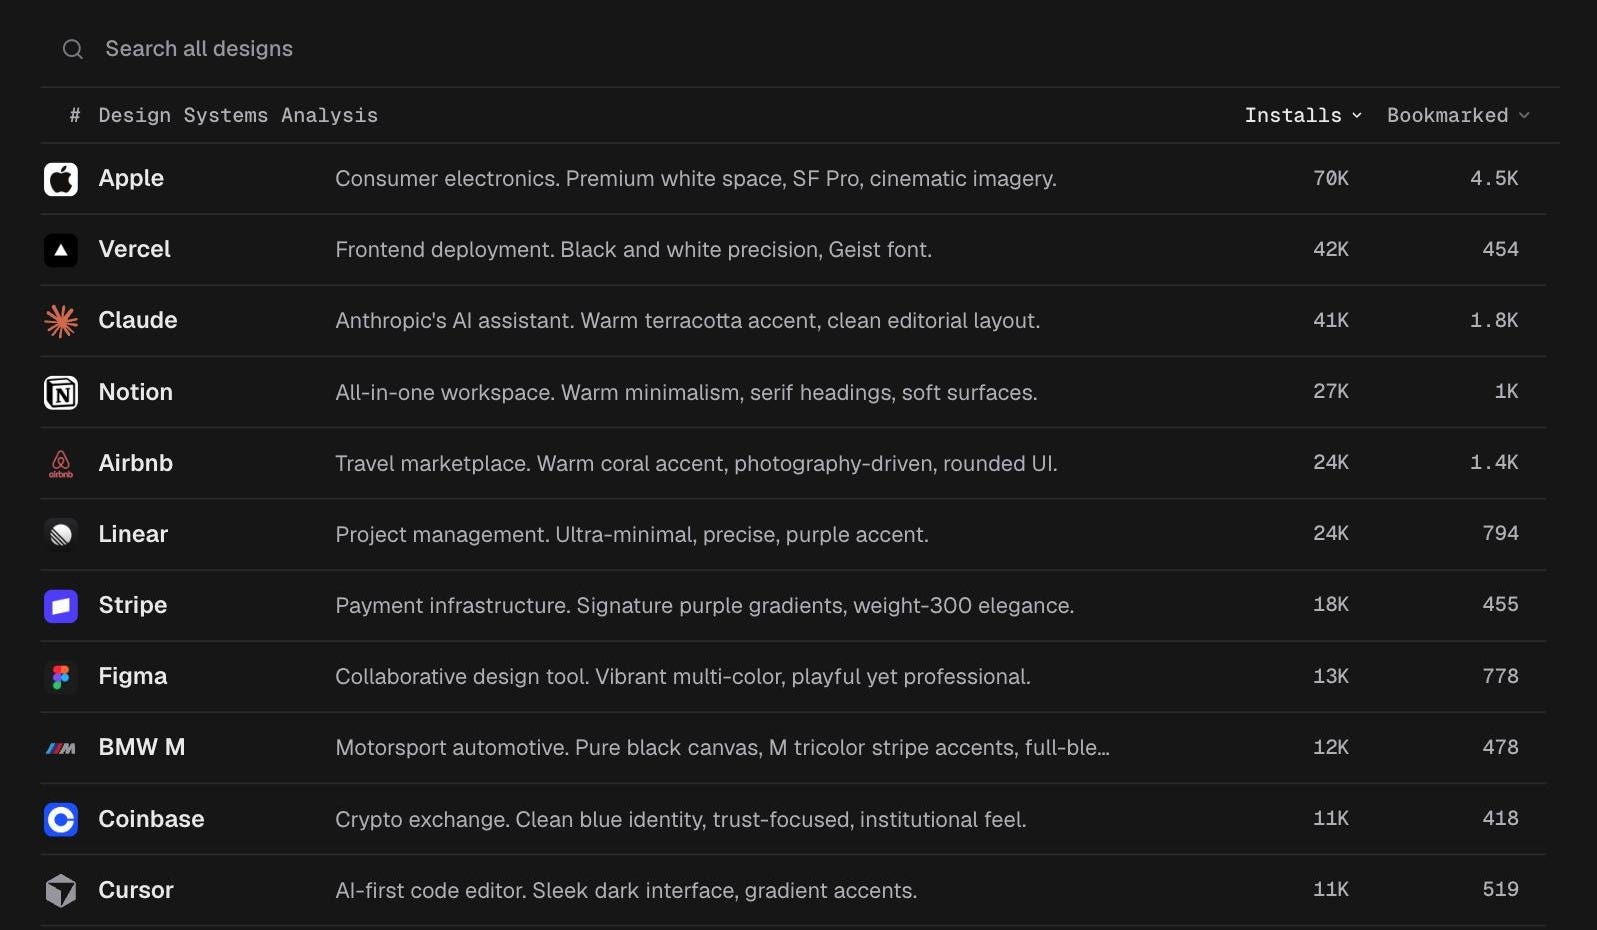The height and width of the screenshot is (930, 1597).
Task: Click the Airbnb logo icon
Action: [x=61, y=464]
